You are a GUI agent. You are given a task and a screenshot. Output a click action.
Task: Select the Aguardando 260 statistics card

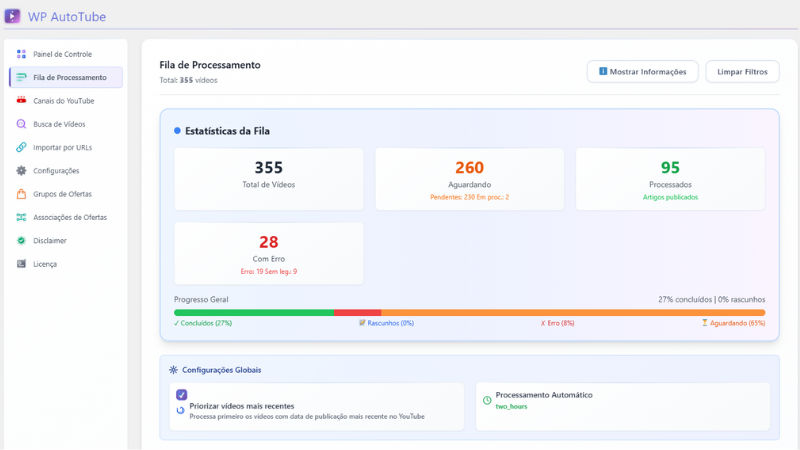tap(469, 179)
